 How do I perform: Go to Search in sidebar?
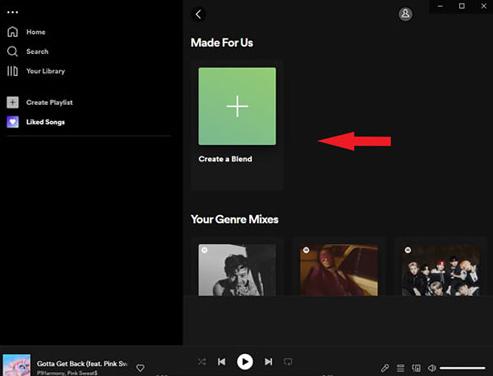37,51
